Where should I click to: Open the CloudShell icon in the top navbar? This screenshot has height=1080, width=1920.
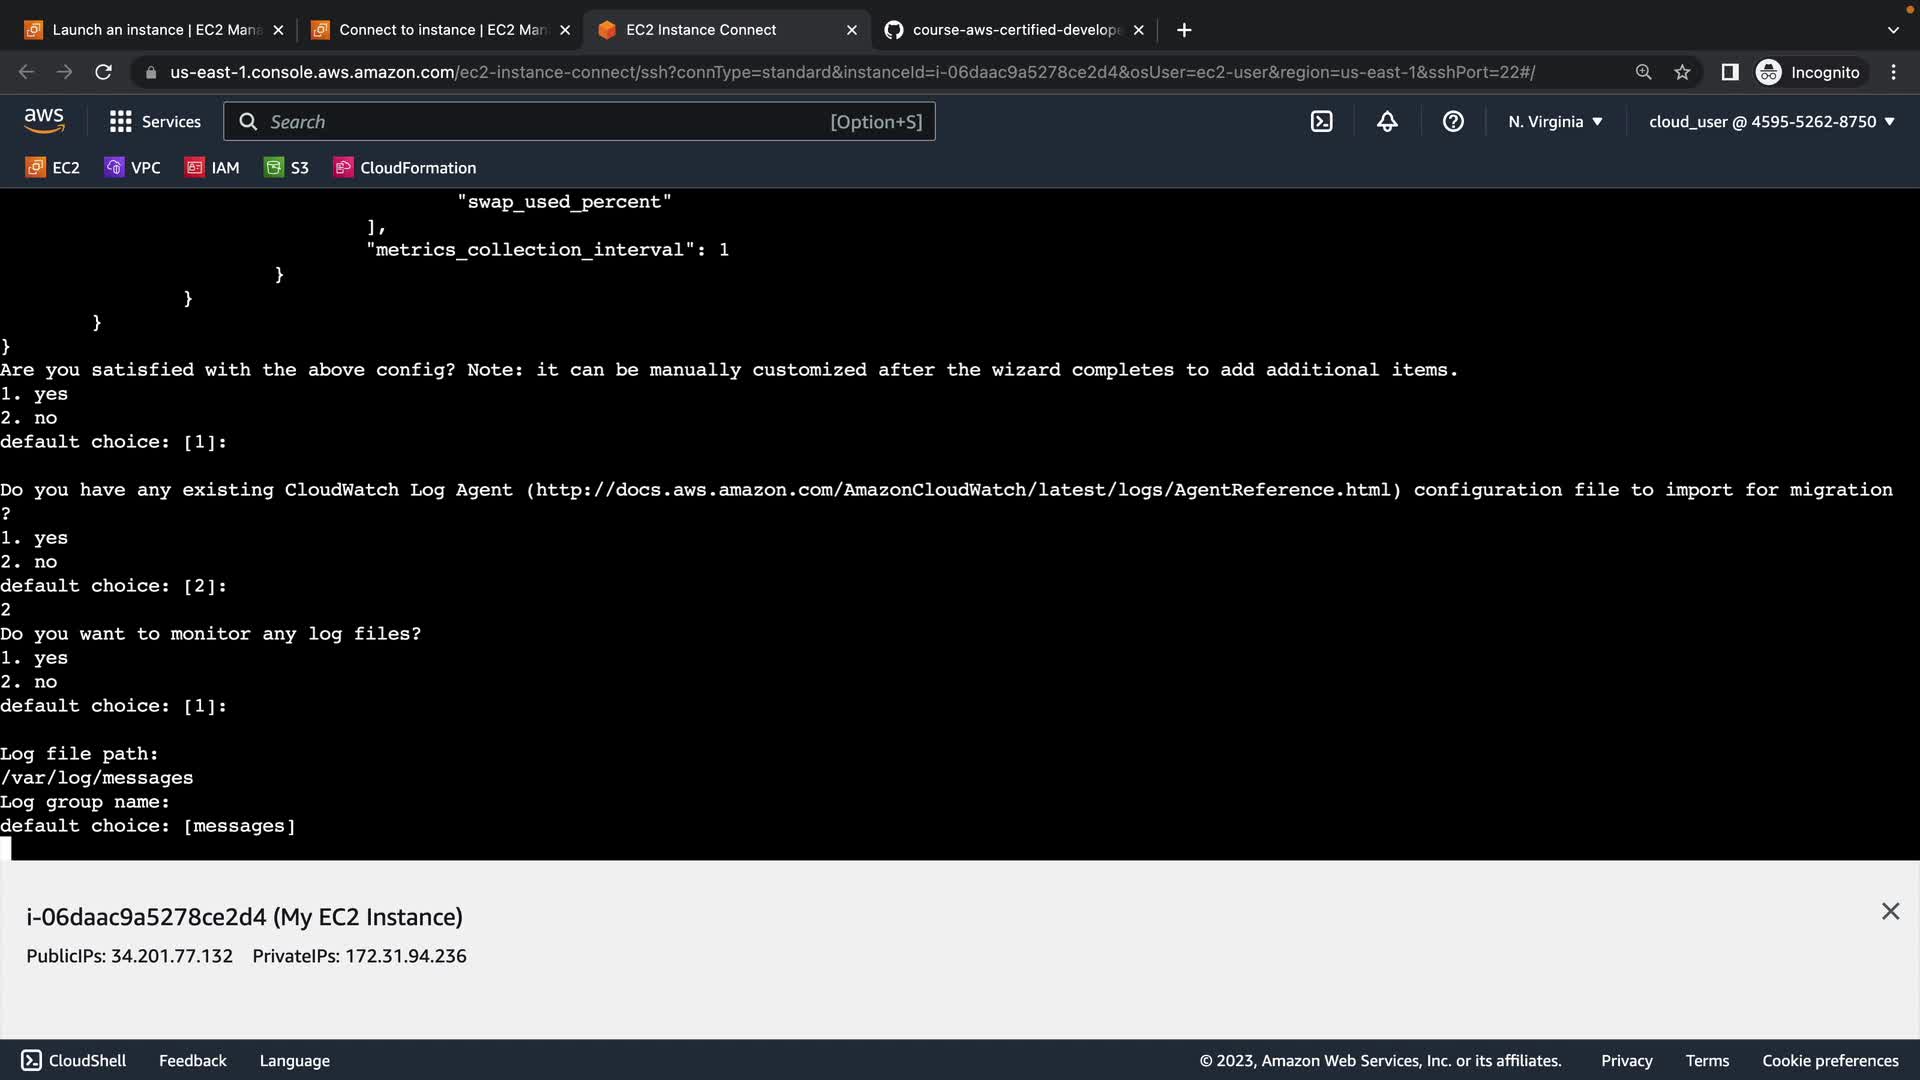point(1321,121)
